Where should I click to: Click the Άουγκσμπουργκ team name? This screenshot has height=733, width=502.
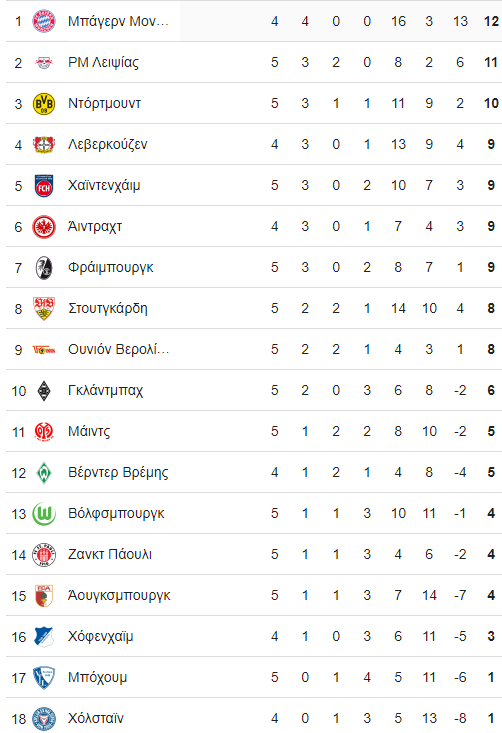click(119, 596)
